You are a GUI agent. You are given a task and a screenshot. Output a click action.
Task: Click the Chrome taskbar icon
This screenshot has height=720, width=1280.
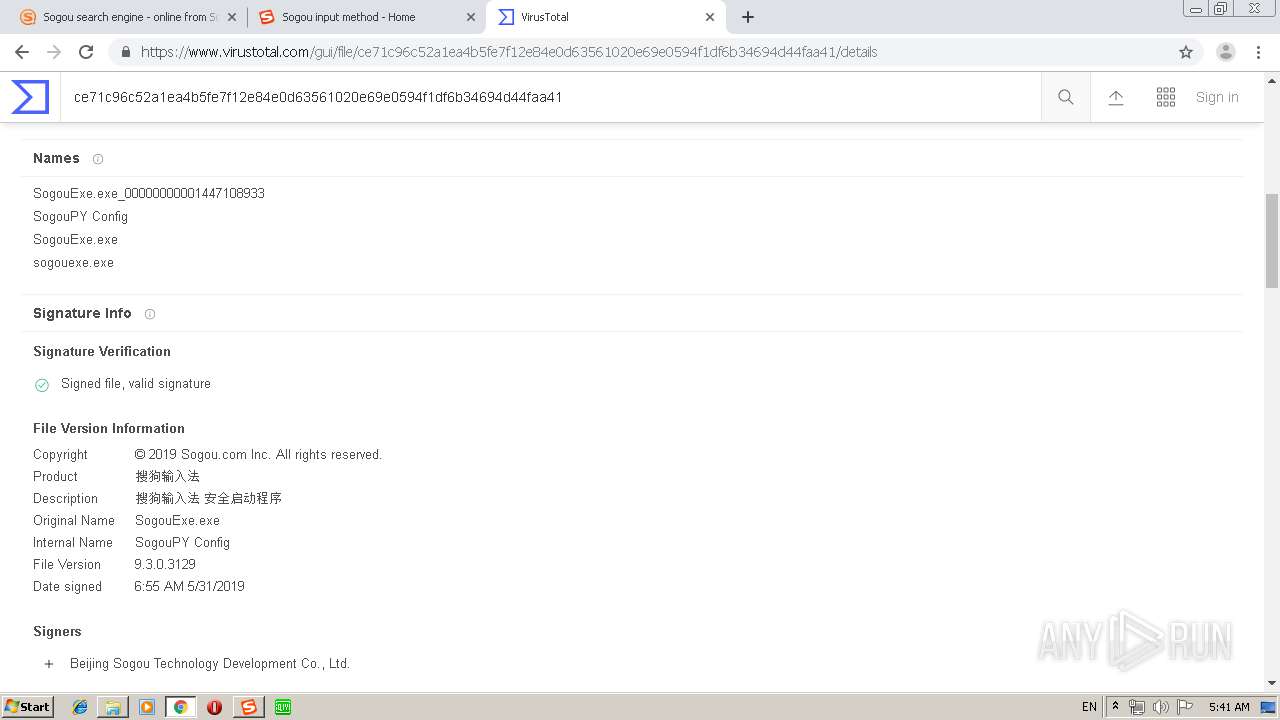point(180,707)
